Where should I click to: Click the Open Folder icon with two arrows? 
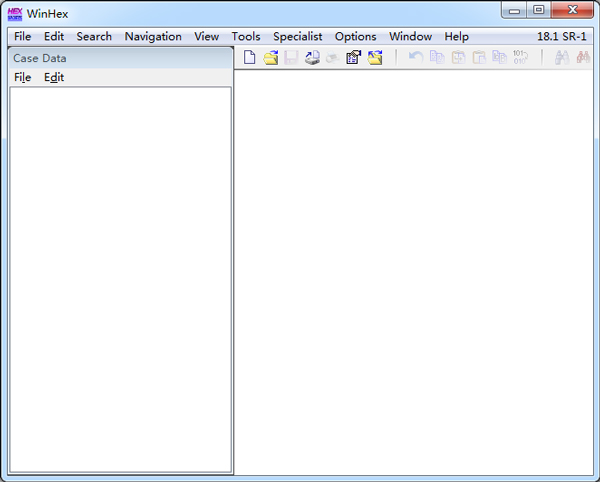click(x=375, y=57)
